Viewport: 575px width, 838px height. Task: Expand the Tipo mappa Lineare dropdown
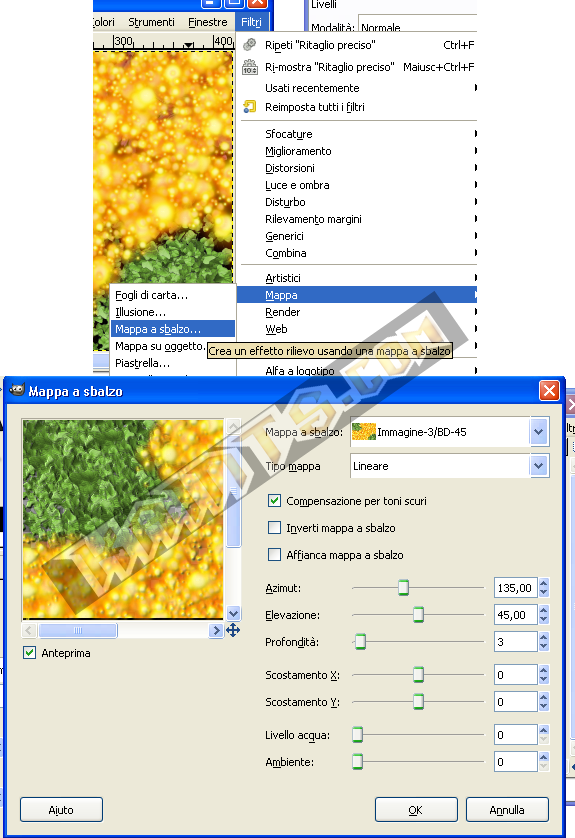(539, 466)
